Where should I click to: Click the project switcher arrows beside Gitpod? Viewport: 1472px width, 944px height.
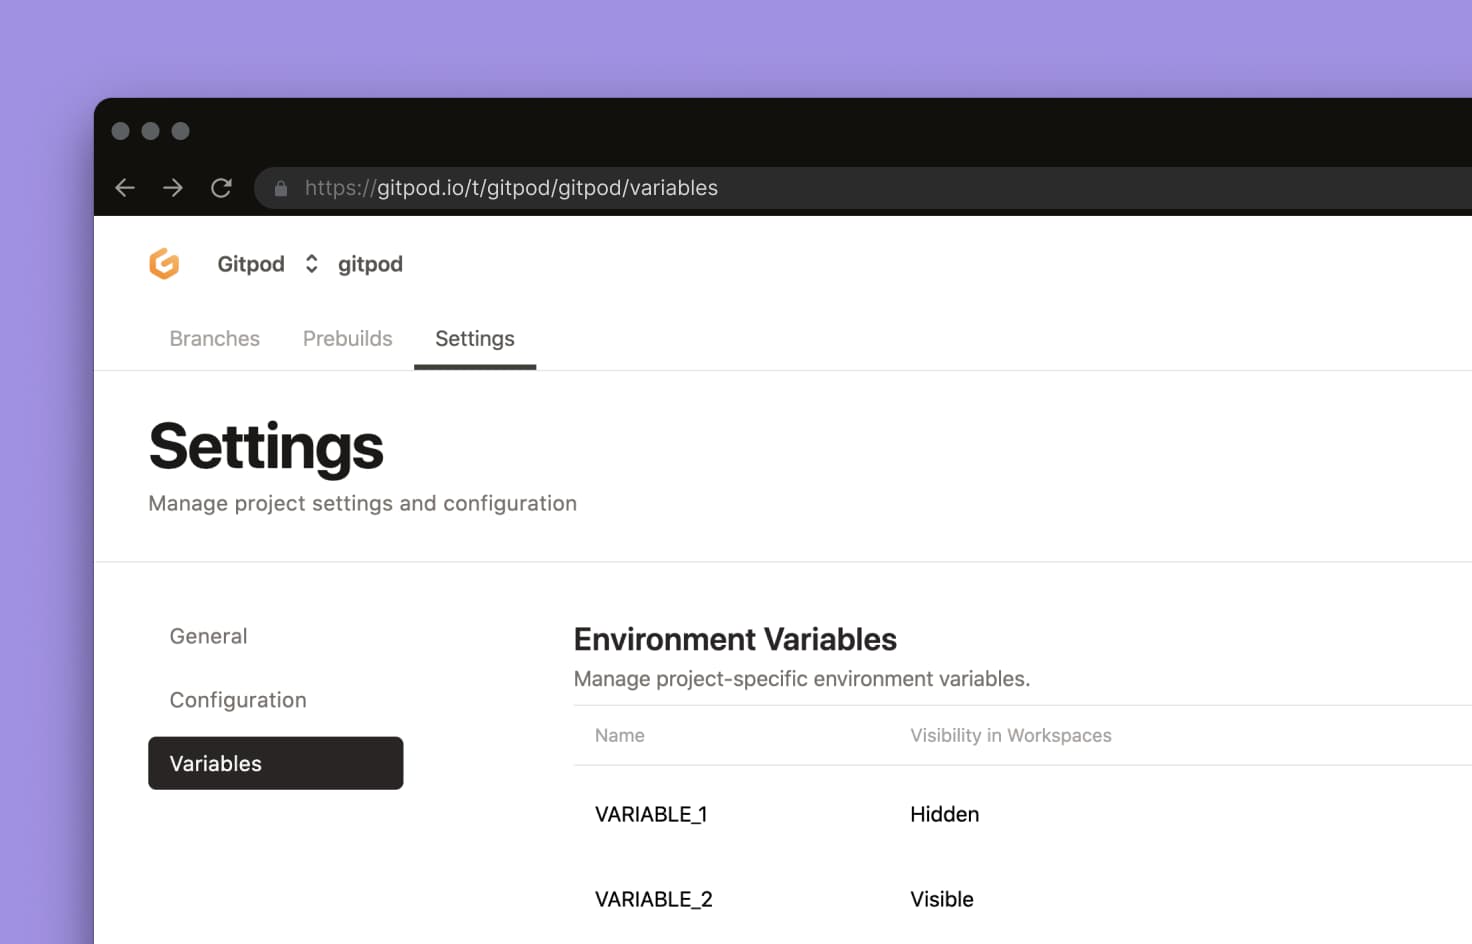pyautogui.click(x=311, y=263)
